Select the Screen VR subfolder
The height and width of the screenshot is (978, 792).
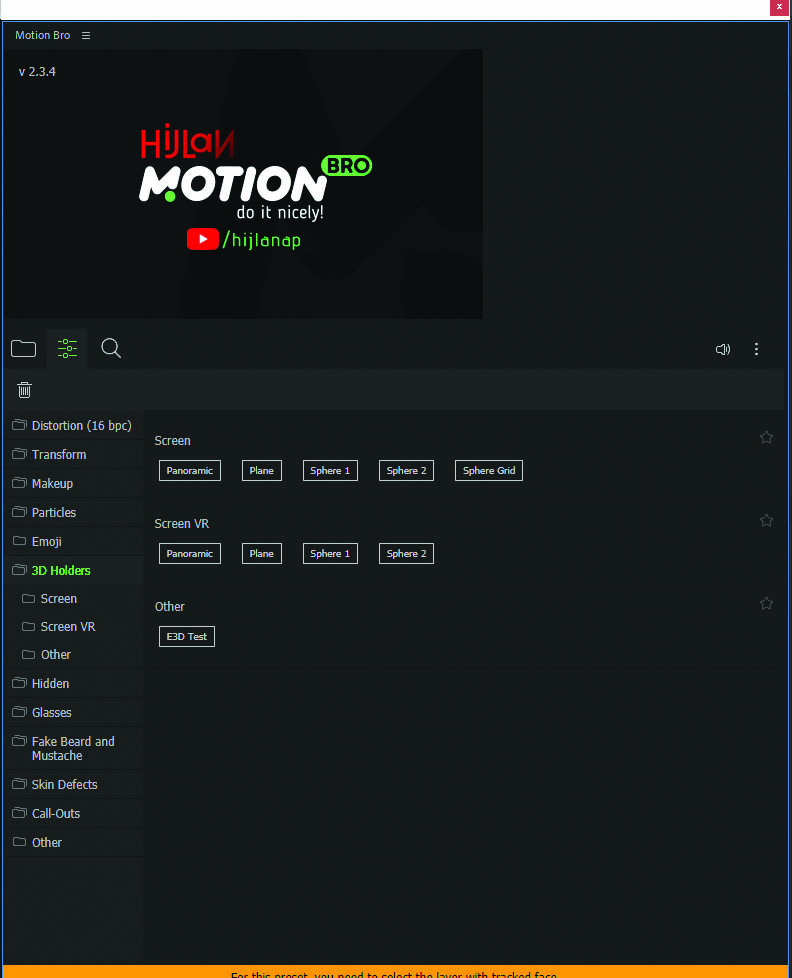73,627
